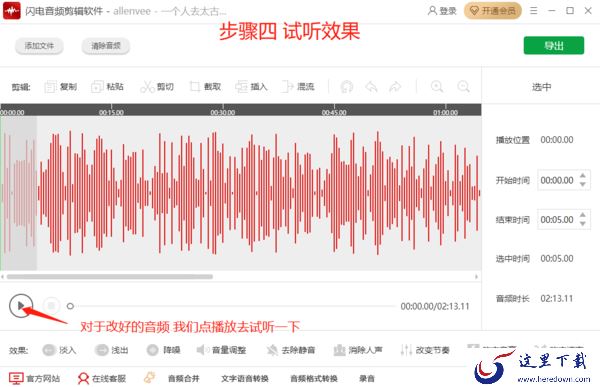Click the zoom in magnifier icon

pyautogui.click(x=437, y=87)
